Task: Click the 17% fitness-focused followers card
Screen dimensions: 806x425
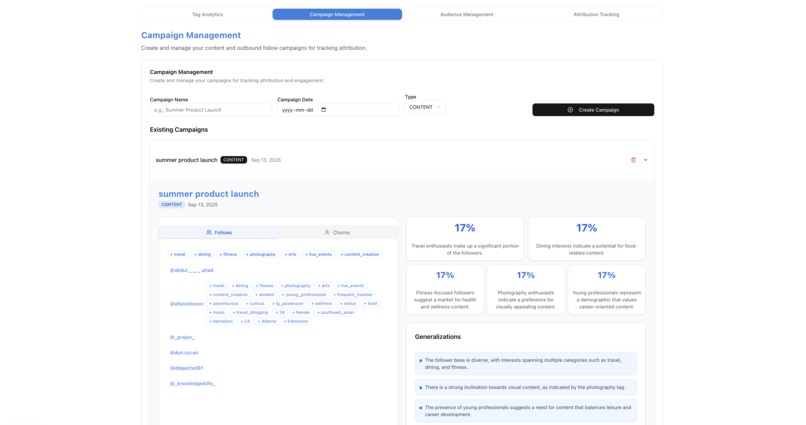Action: (x=445, y=290)
